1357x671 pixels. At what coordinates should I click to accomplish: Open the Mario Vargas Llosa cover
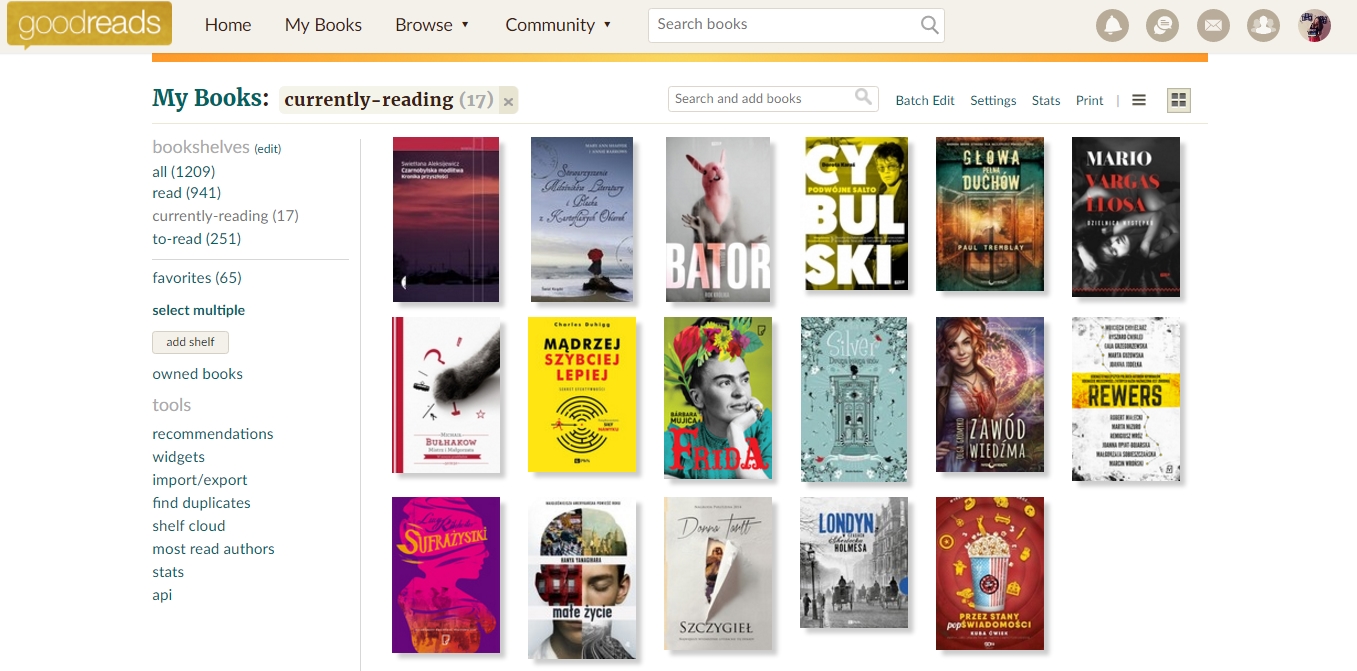tap(1126, 217)
